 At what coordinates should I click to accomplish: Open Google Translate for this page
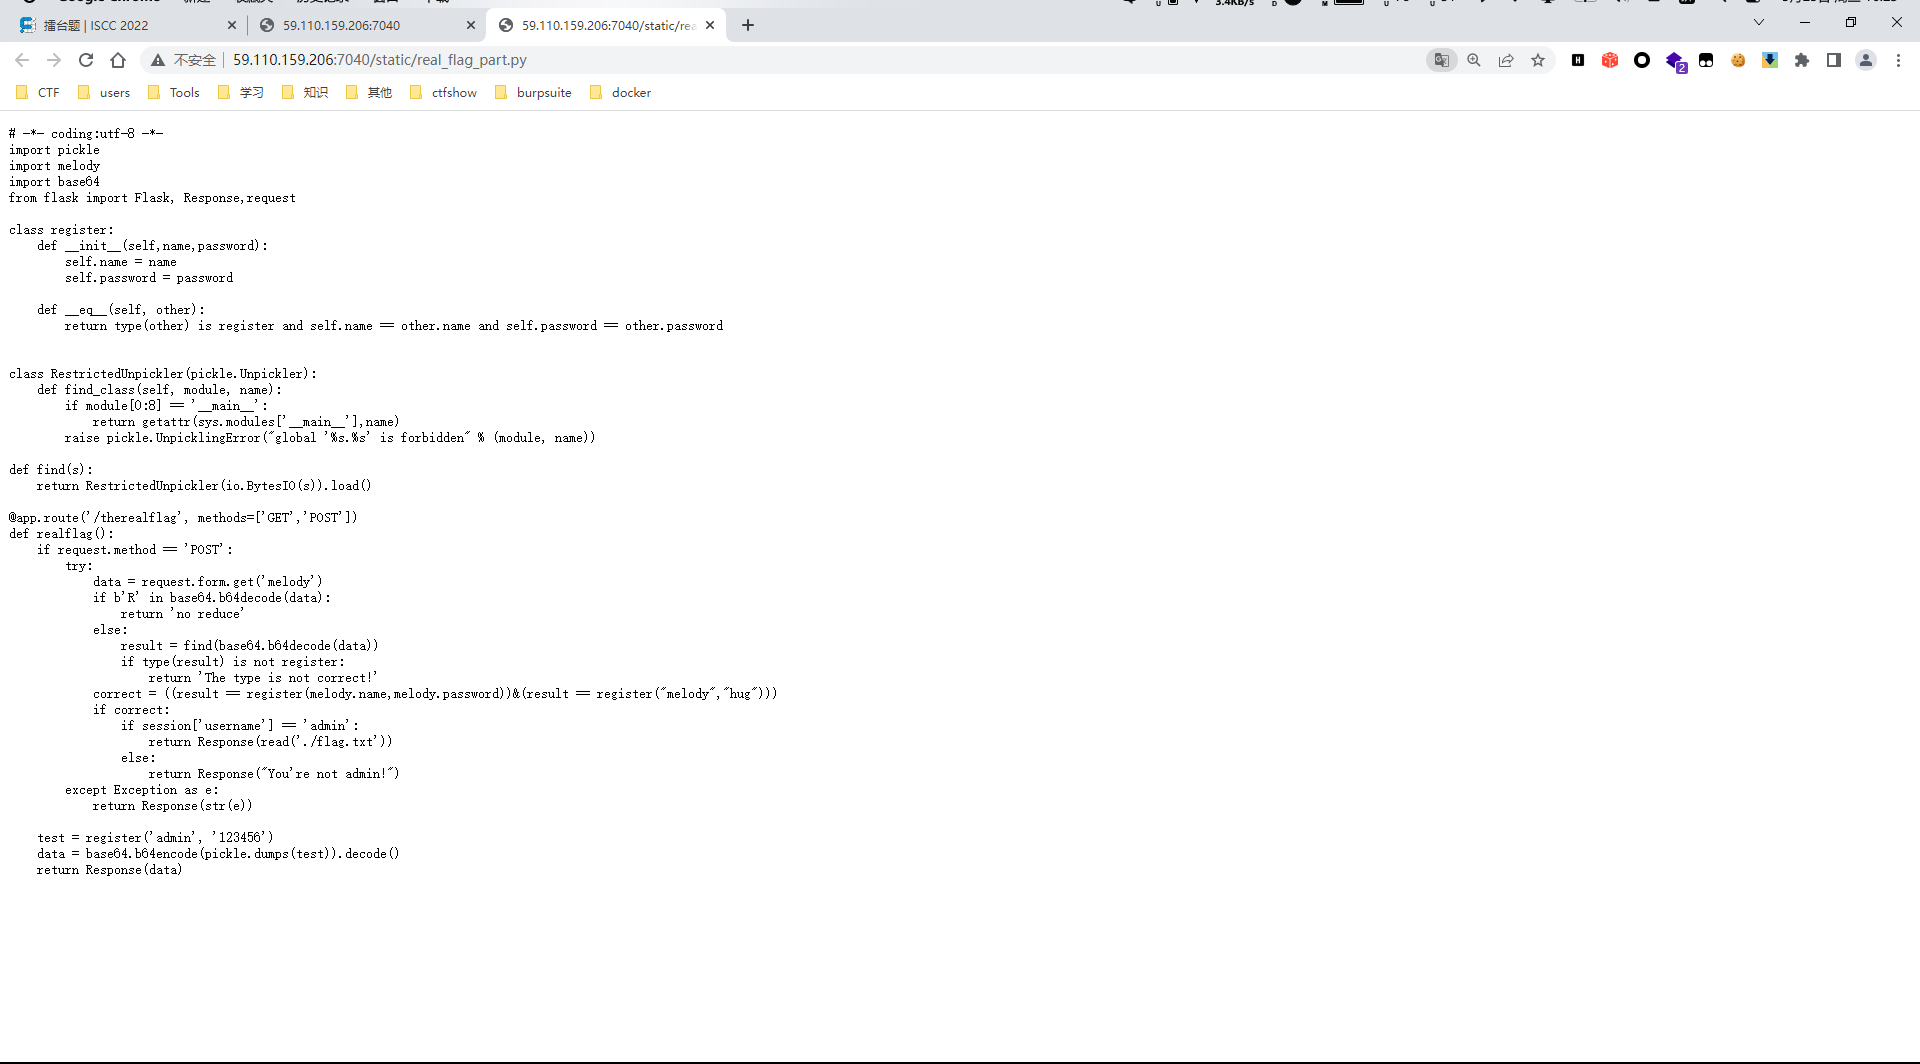(x=1441, y=60)
